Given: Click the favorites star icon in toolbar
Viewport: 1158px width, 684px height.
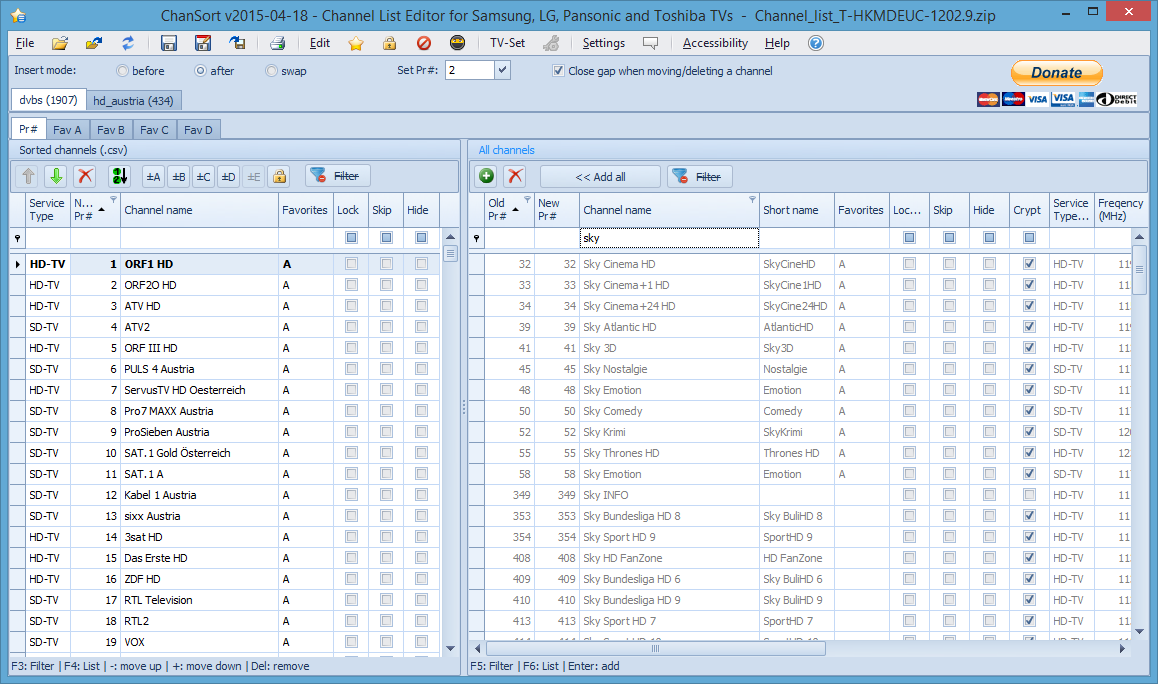Looking at the screenshot, I should point(356,43).
